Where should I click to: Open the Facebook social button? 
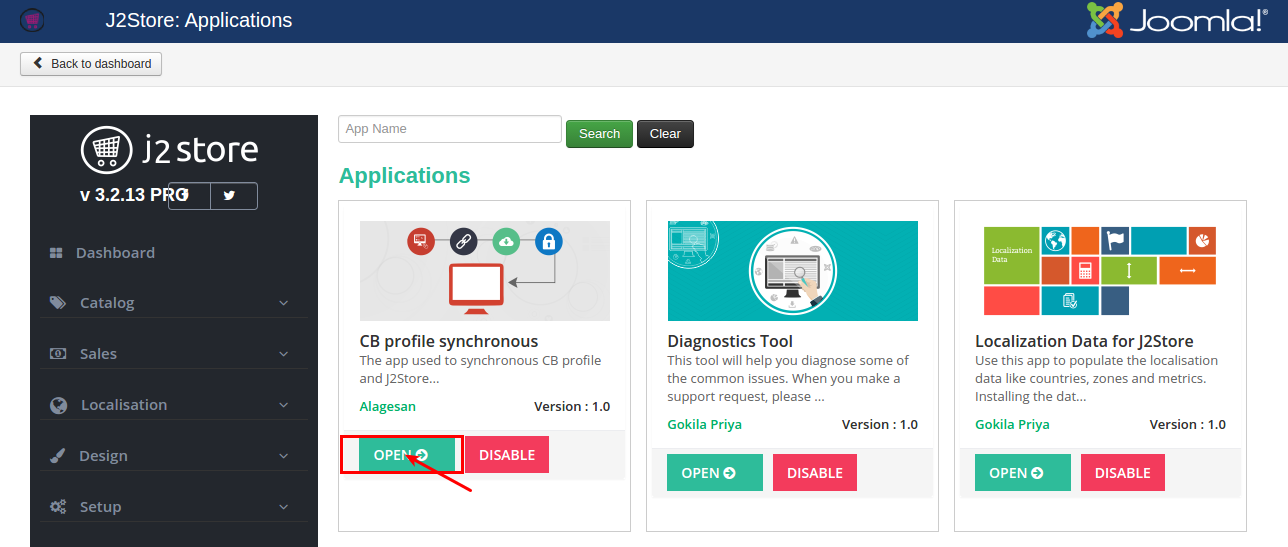[x=189, y=196]
